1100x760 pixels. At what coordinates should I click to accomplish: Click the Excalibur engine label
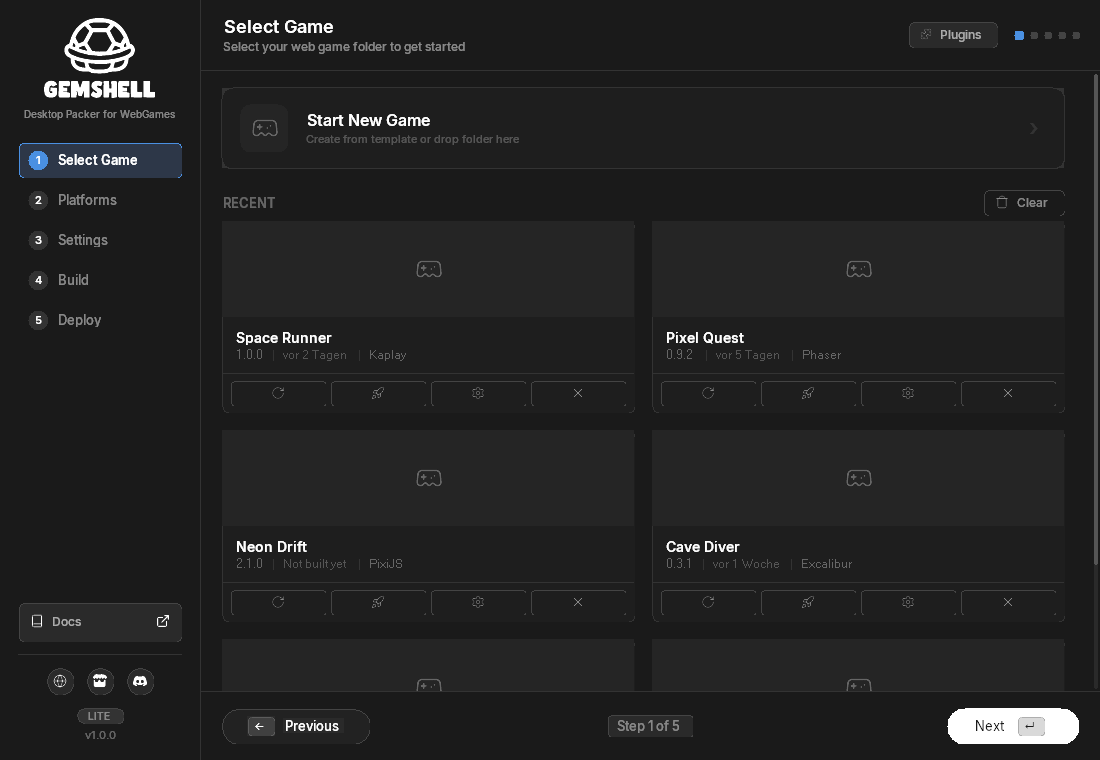click(826, 564)
